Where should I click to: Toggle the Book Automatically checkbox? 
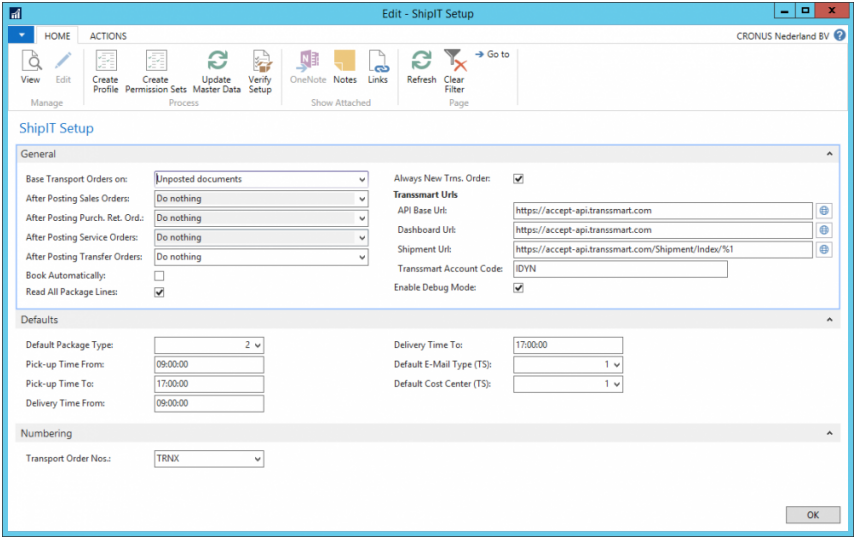[x=159, y=275]
